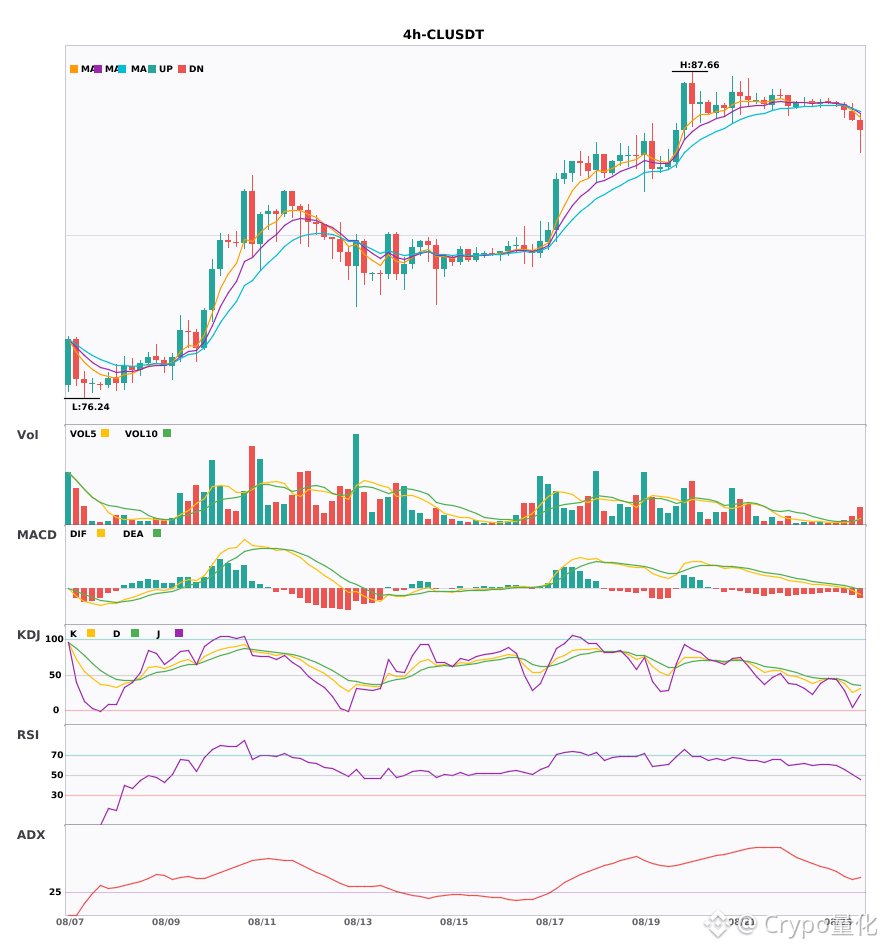Click the Vol panel label

click(27, 435)
